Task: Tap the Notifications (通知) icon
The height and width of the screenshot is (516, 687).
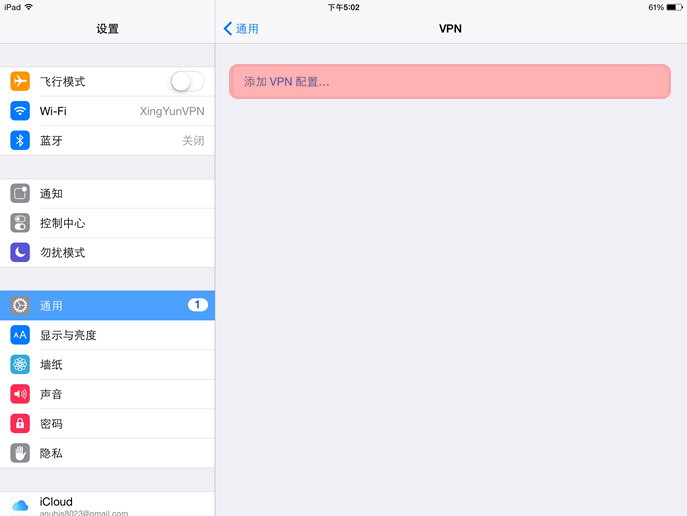Action: coord(20,193)
